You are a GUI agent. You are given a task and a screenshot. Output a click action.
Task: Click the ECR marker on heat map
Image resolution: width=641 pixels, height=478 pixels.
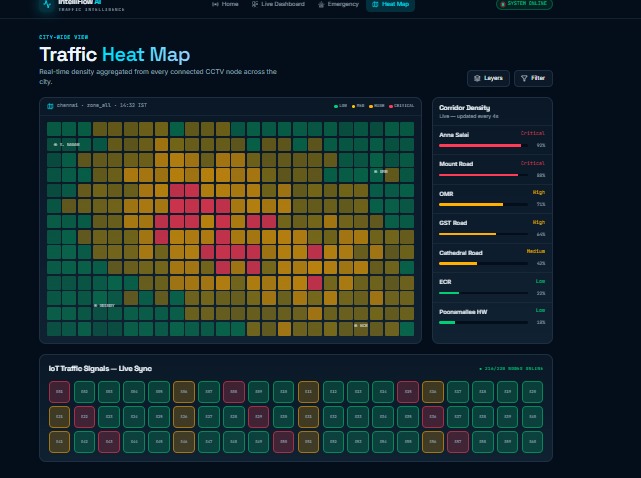pos(361,325)
